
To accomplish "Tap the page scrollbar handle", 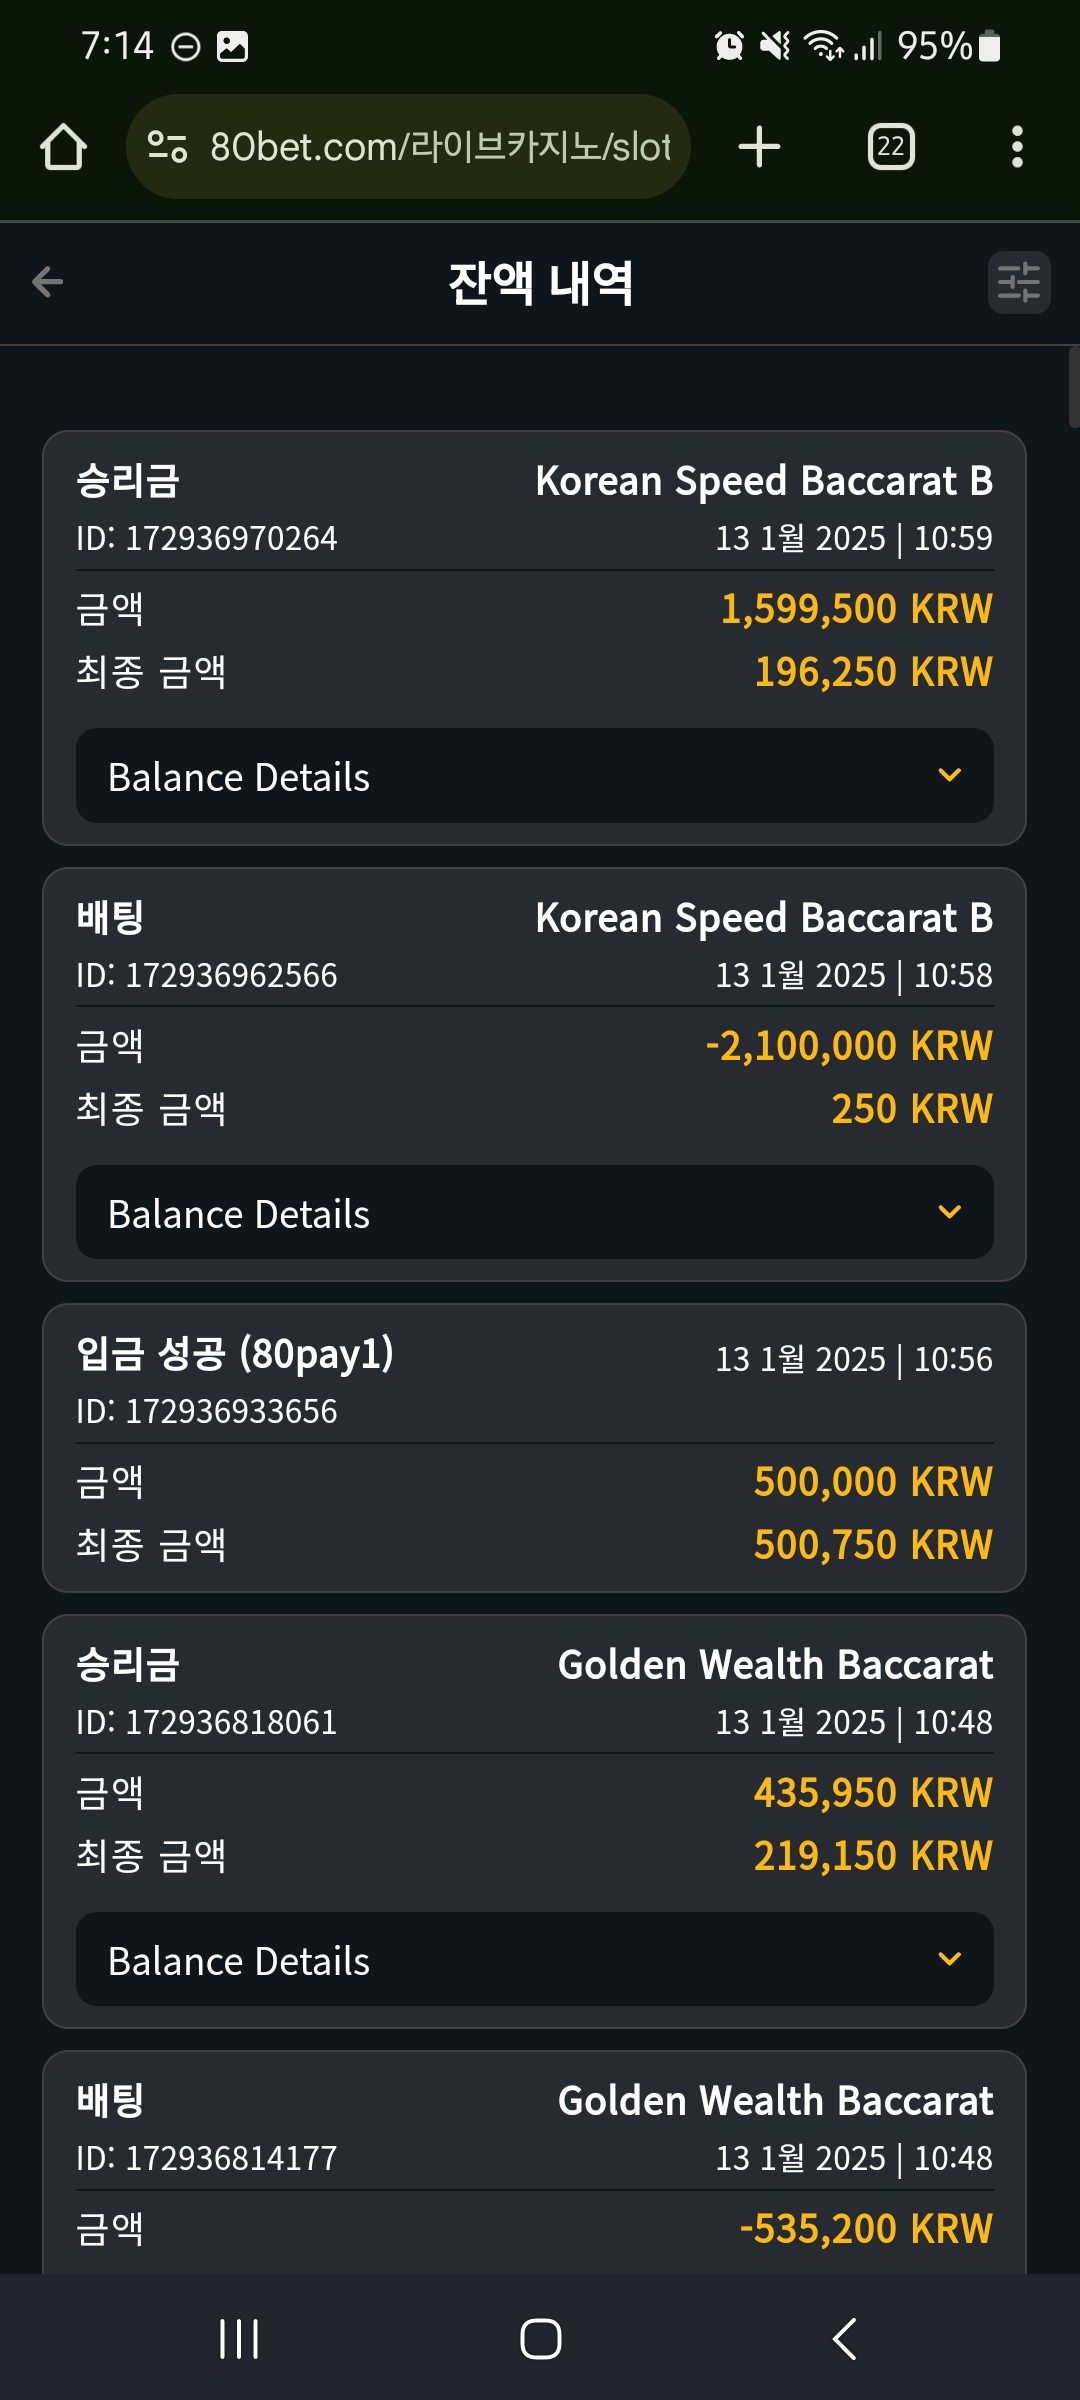I will (x=1073, y=388).
